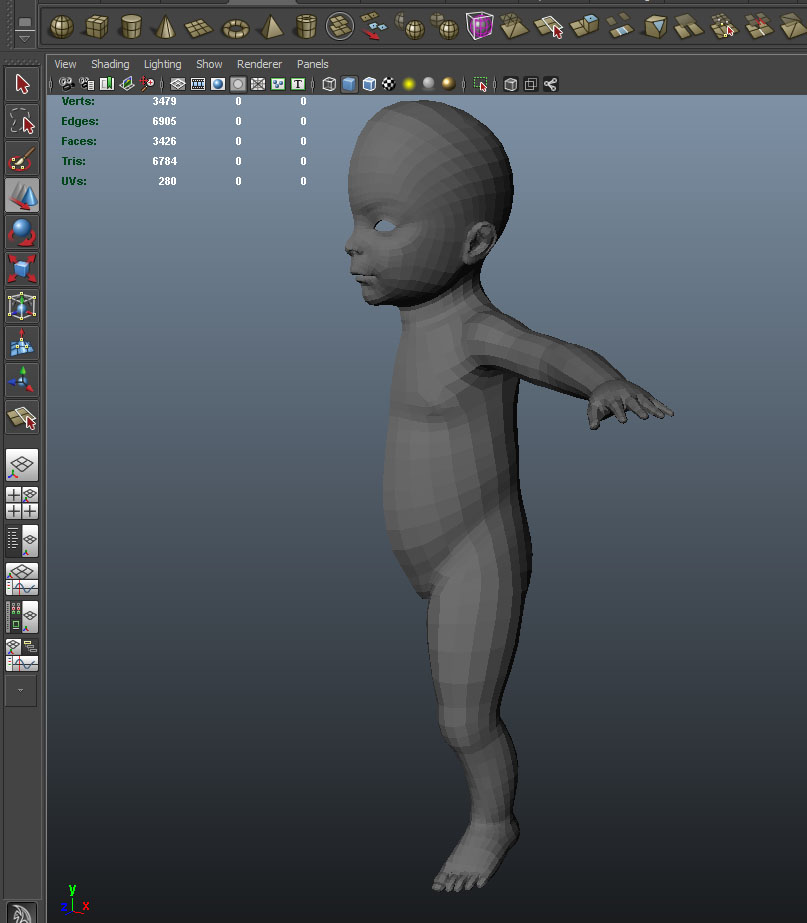The width and height of the screenshot is (807, 923).
Task: Enable wireframe display mode
Action: (329, 84)
